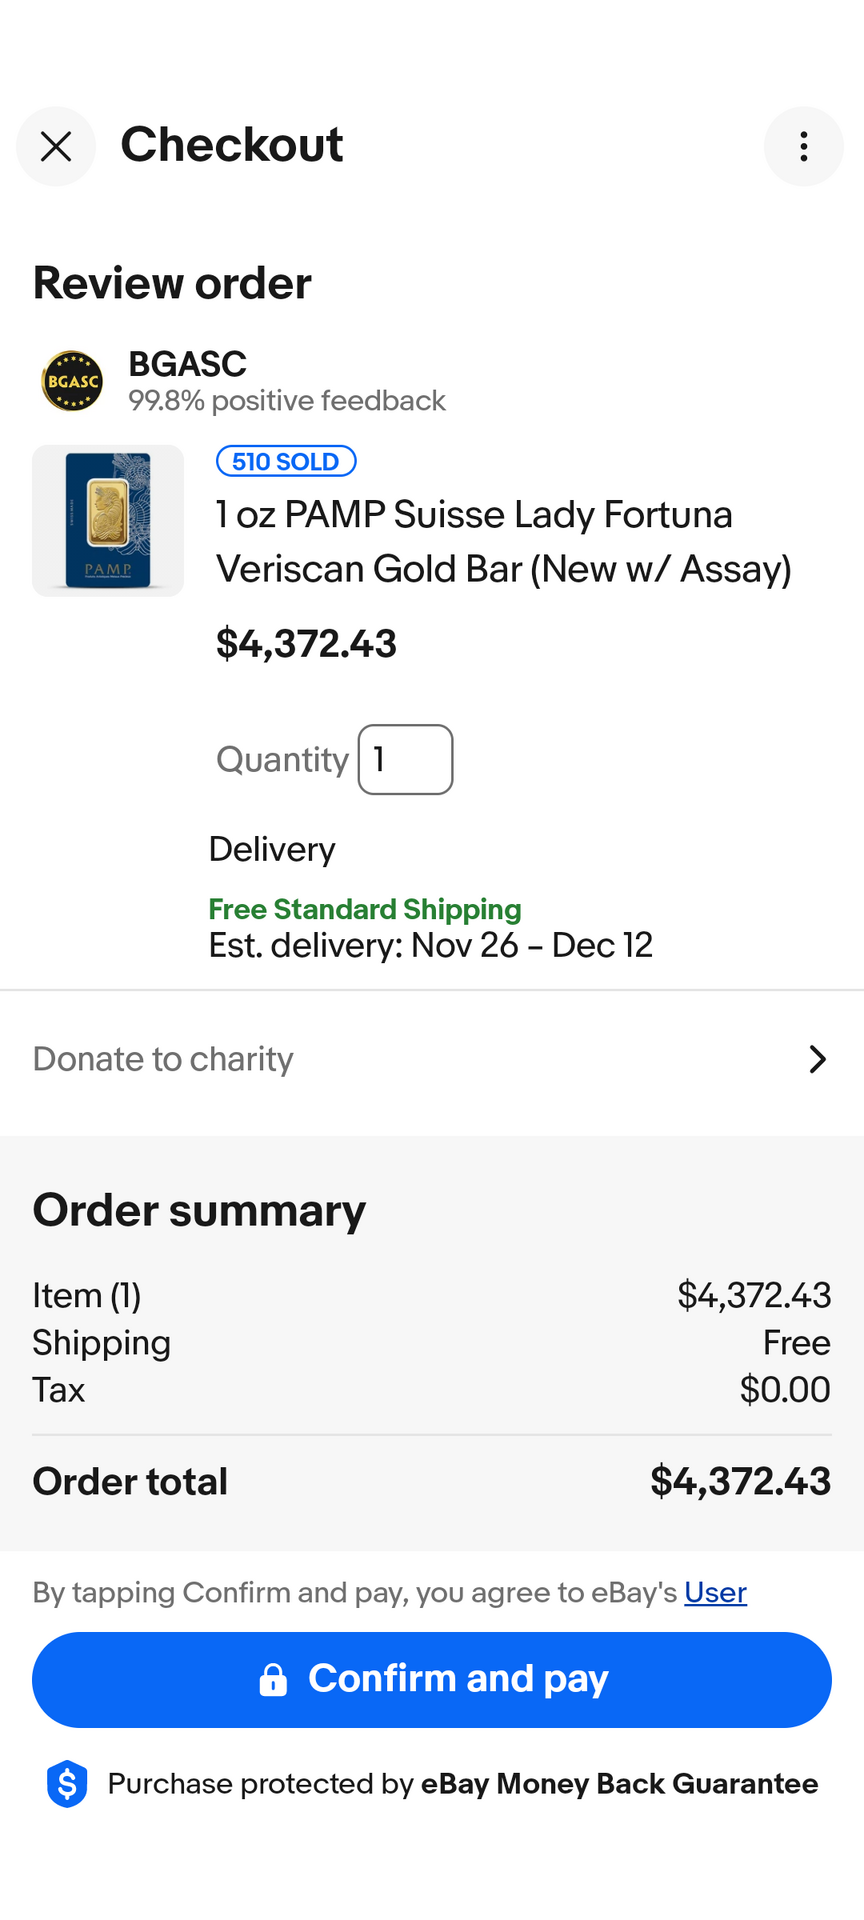
Task: Open eBay's User agreement link
Action: click(715, 1592)
